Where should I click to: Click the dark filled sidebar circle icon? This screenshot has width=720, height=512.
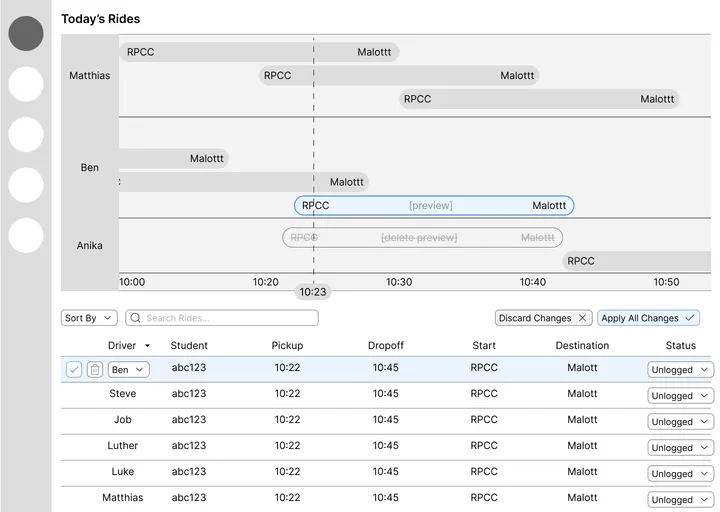26,34
